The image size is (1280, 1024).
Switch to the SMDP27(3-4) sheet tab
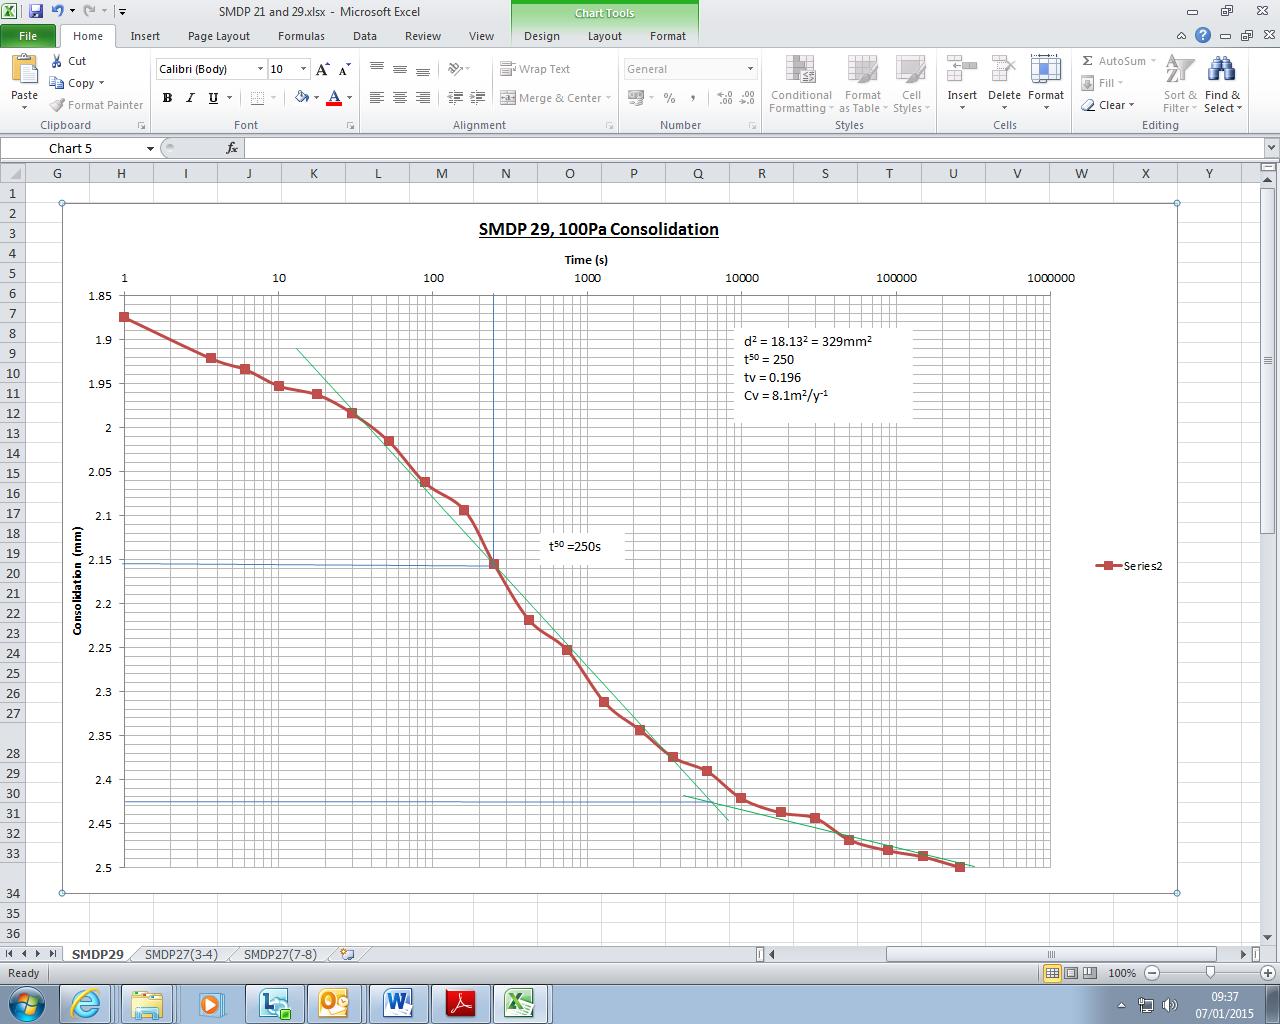tap(180, 954)
